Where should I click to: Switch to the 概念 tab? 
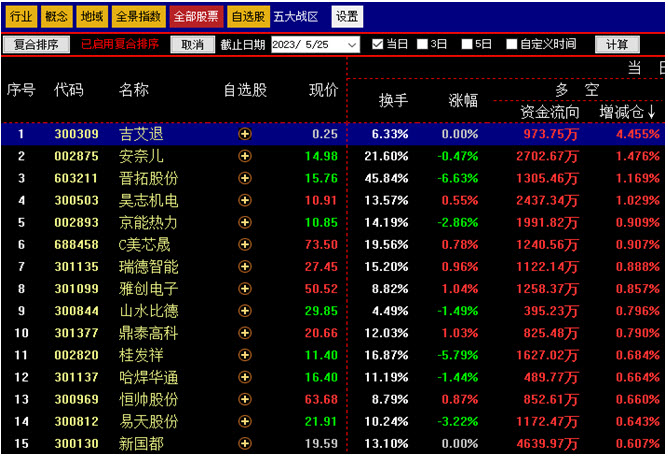(56, 17)
